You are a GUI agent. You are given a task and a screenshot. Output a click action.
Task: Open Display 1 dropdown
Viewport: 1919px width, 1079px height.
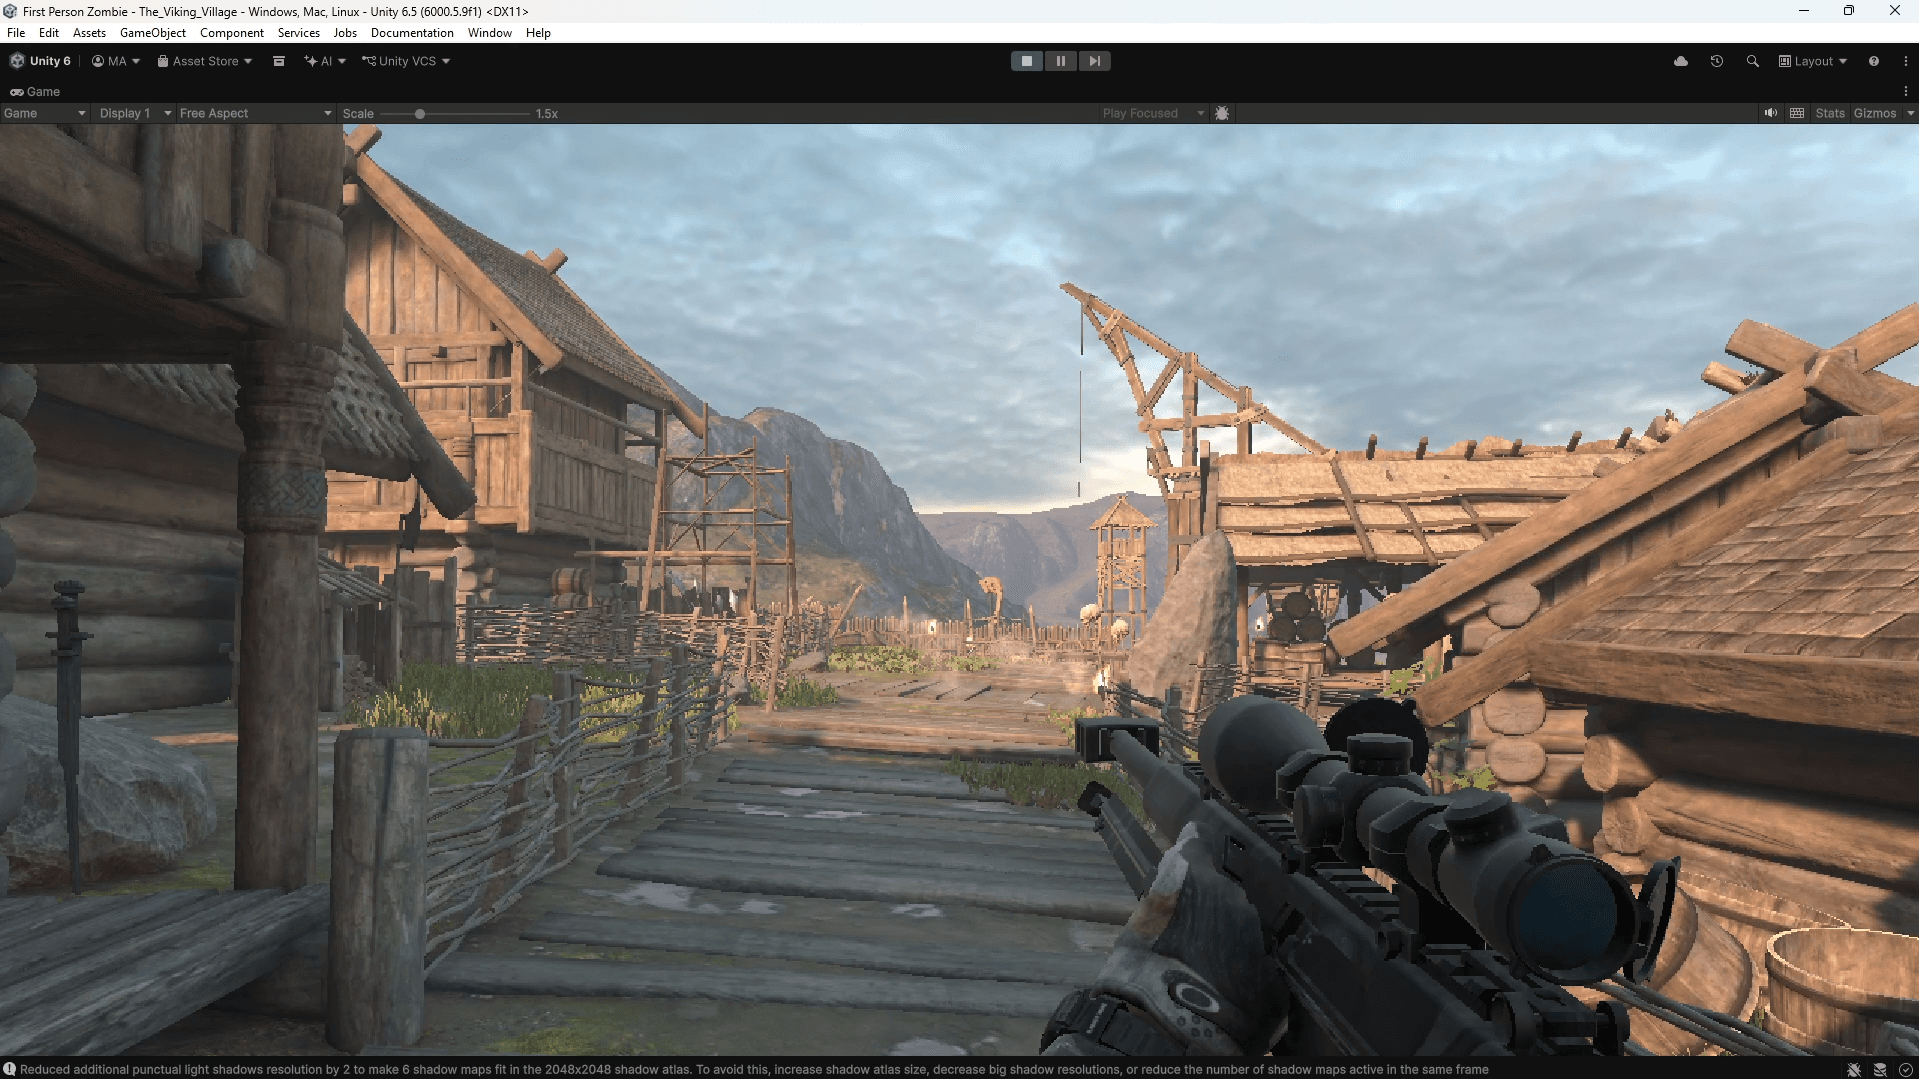[135, 113]
